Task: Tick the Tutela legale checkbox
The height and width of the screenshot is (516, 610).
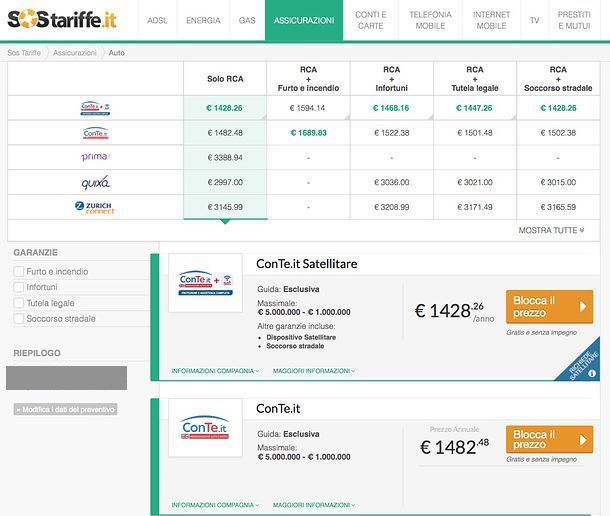Action: click(19, 303)
